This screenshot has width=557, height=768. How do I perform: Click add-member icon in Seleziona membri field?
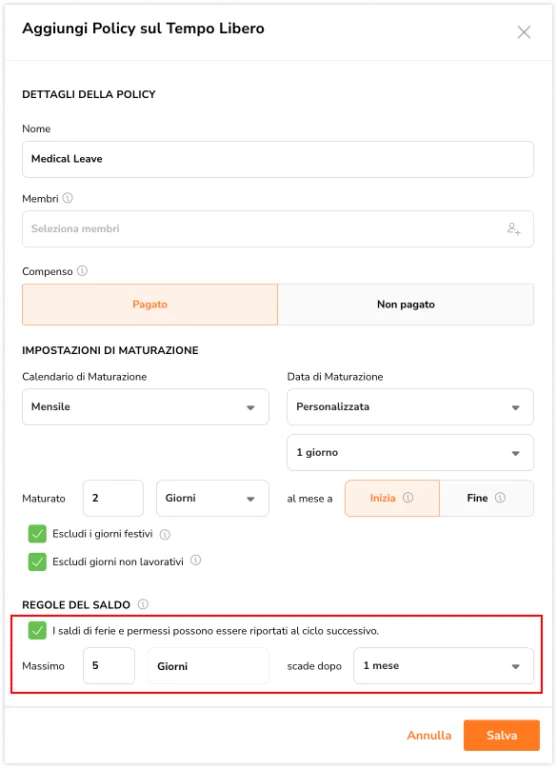coord(513,229)
